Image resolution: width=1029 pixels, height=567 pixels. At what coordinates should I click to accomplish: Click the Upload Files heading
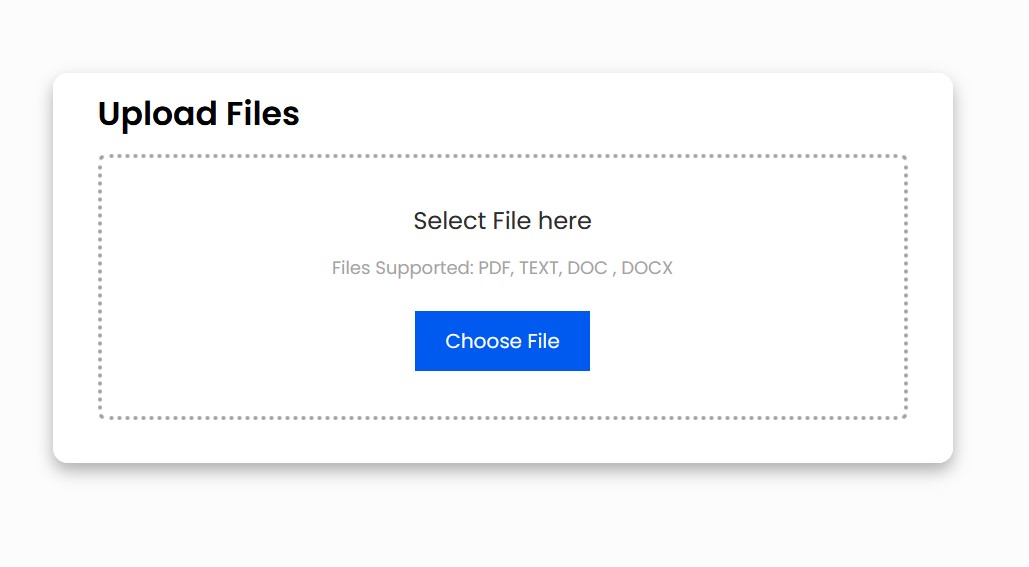[x=198, y=114]
